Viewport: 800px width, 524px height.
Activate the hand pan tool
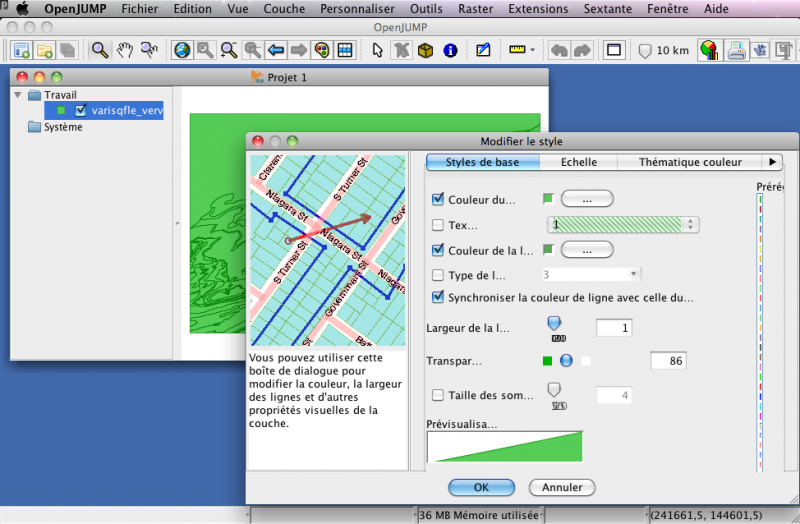click(125, 49)
